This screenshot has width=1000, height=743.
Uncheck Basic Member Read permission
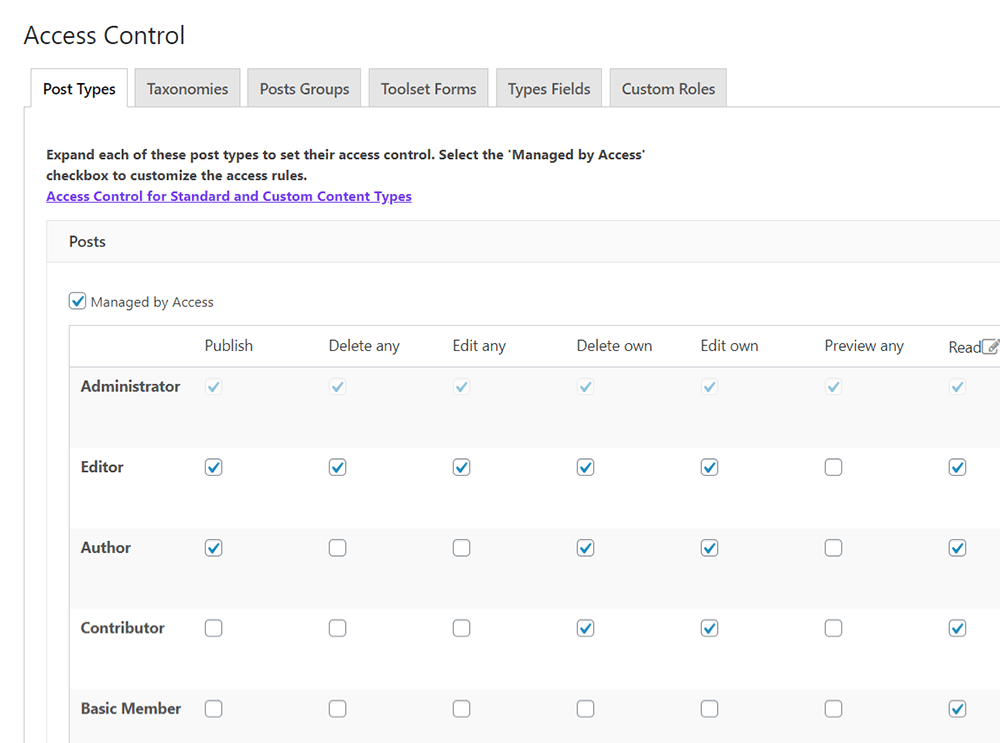[957, 709]
